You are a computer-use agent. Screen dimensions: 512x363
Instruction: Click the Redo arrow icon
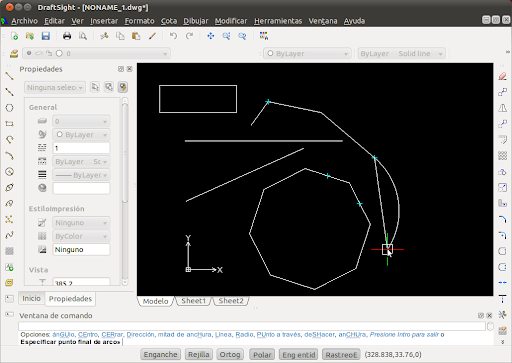tap(189, 36)
